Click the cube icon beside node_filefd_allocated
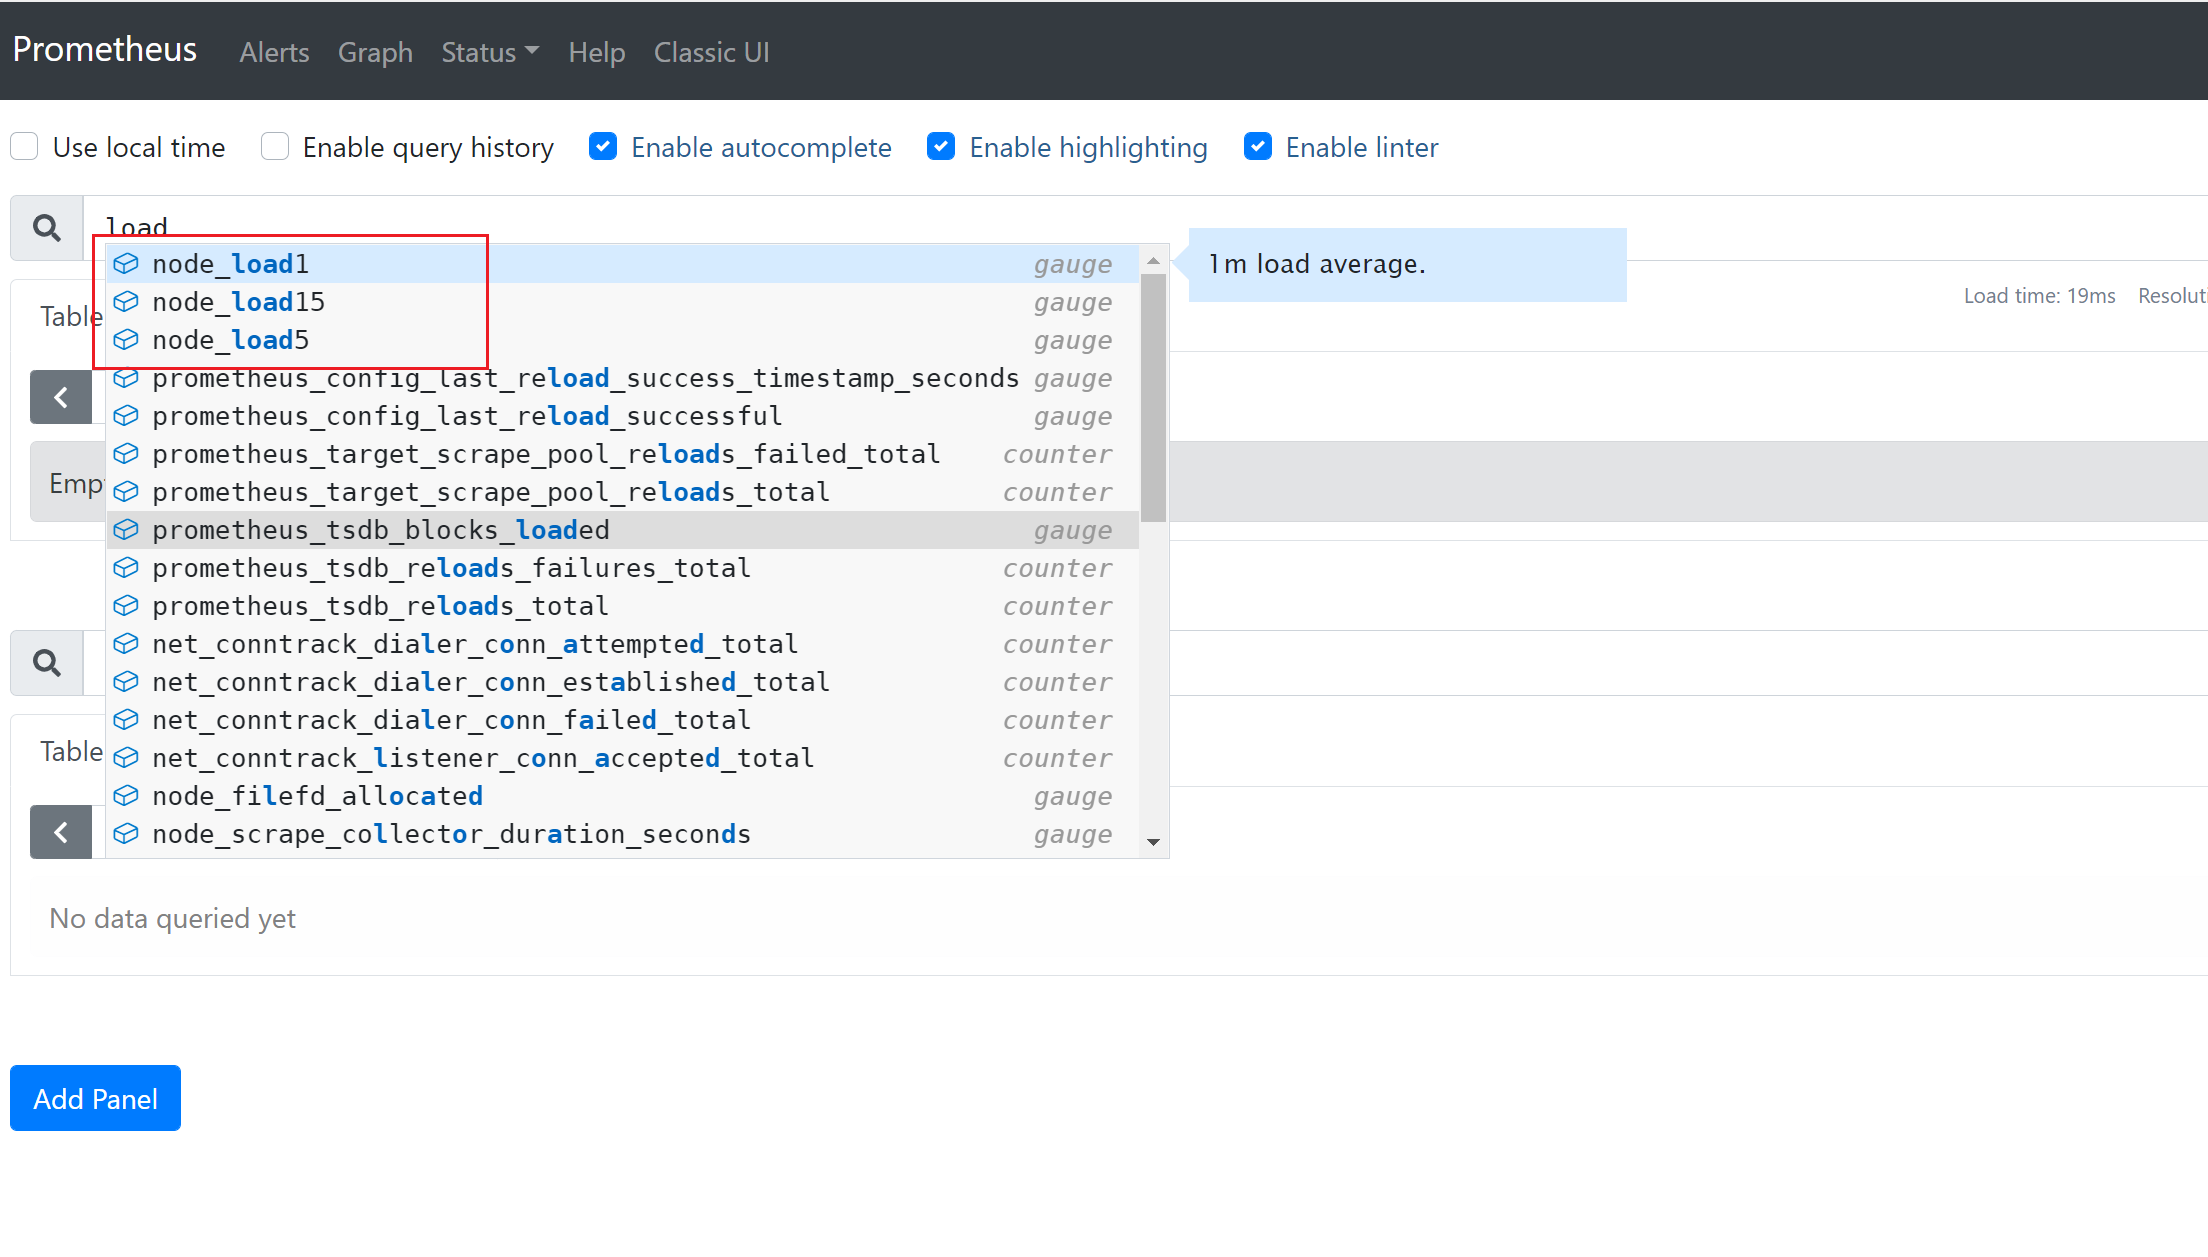Viewport: 2208px width, 1257px height. 126,796
